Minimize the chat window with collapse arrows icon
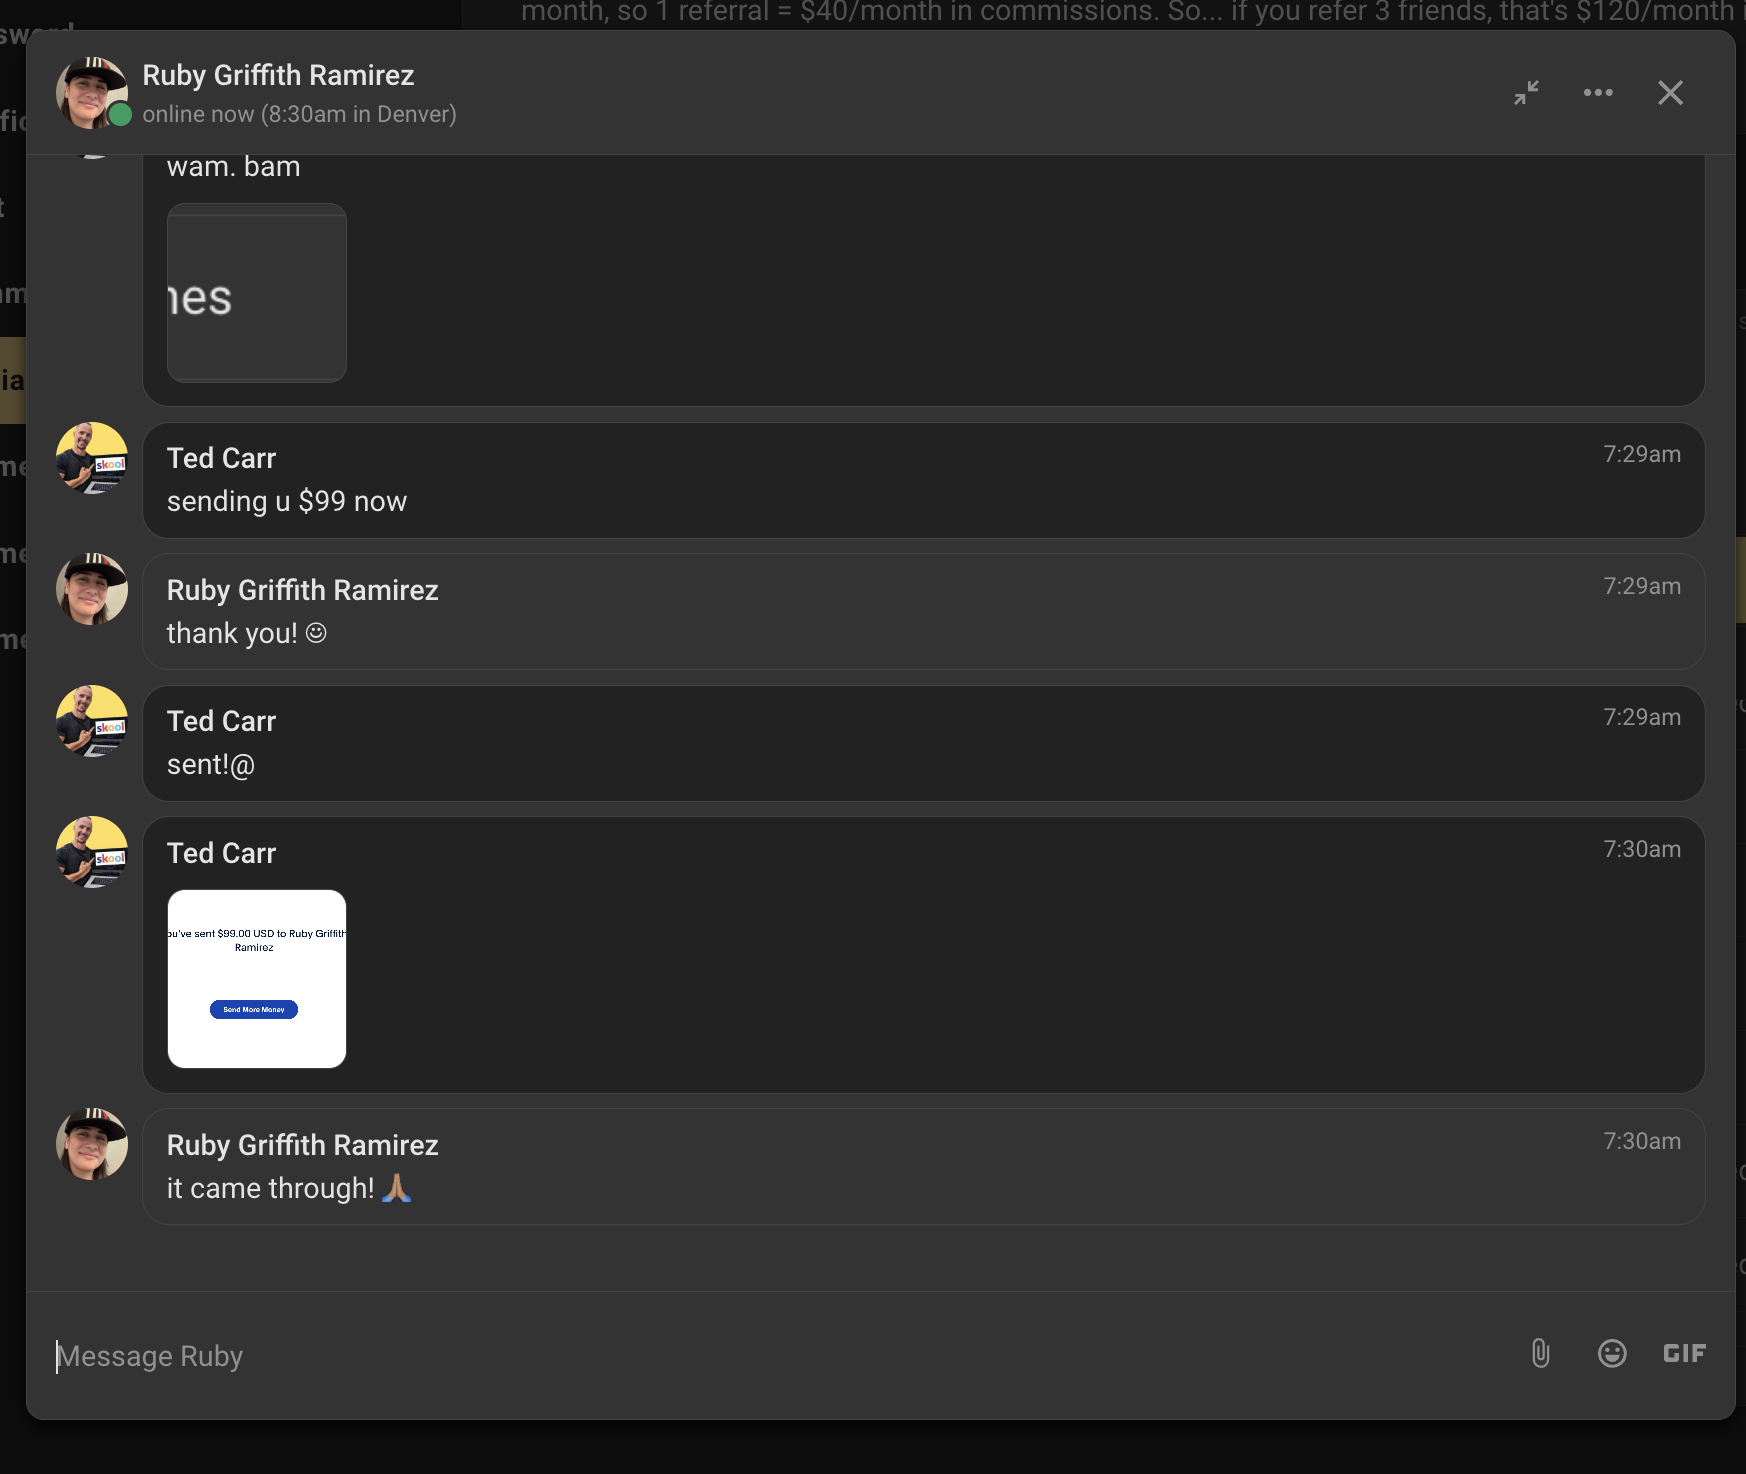Viewport: 1746px width, 1474px height. [x=1526, y=93]
